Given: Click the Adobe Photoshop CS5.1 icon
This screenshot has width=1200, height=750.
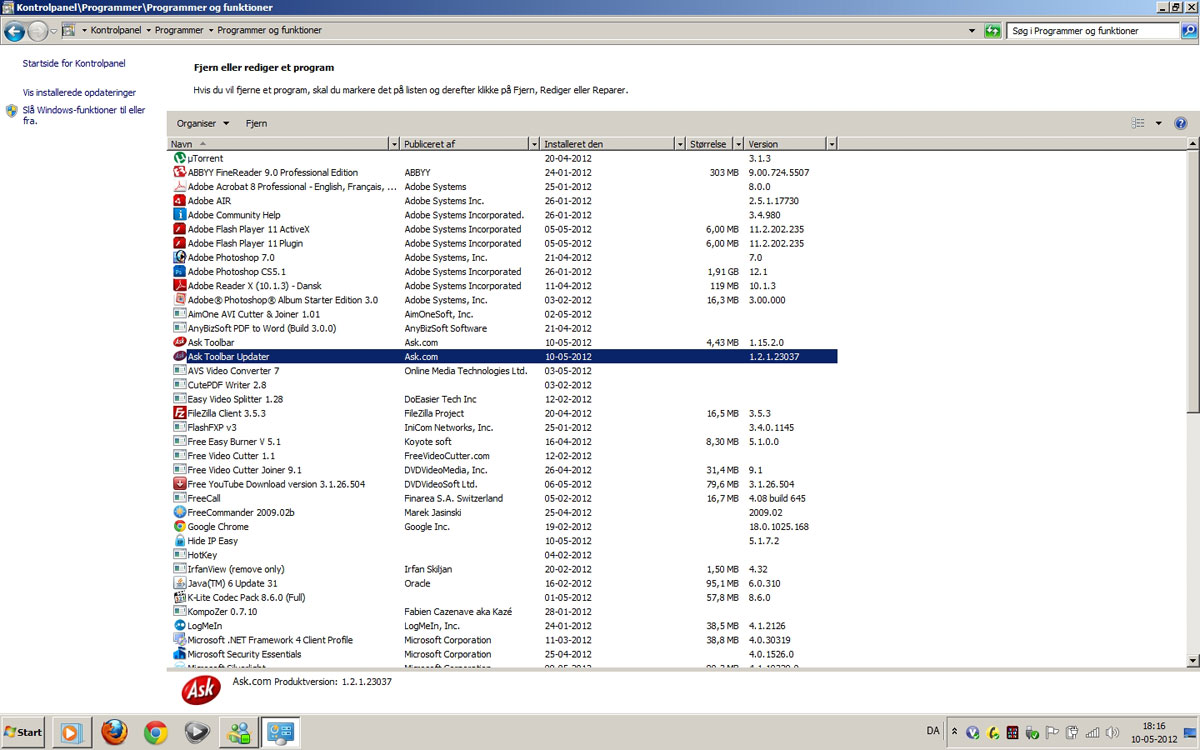Looking at the screenshot, I should [180, 271].
